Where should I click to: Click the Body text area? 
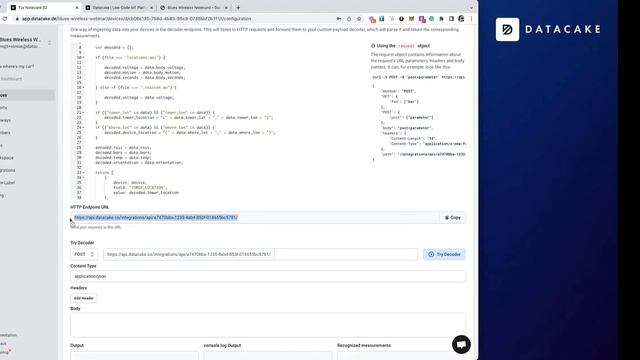pyautogui.click(x=268, y=325)
